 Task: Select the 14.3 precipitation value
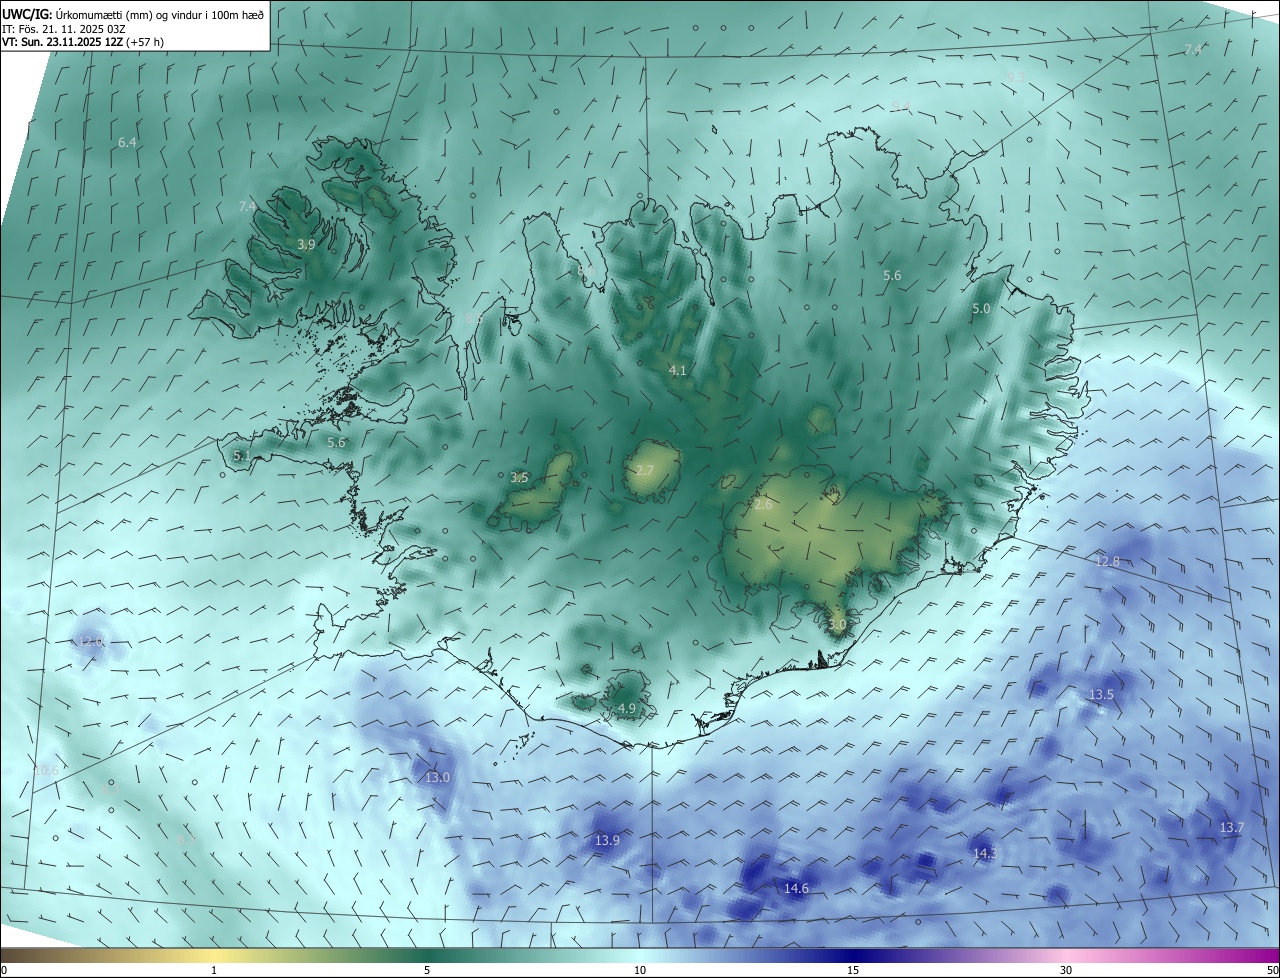(985, 853)
